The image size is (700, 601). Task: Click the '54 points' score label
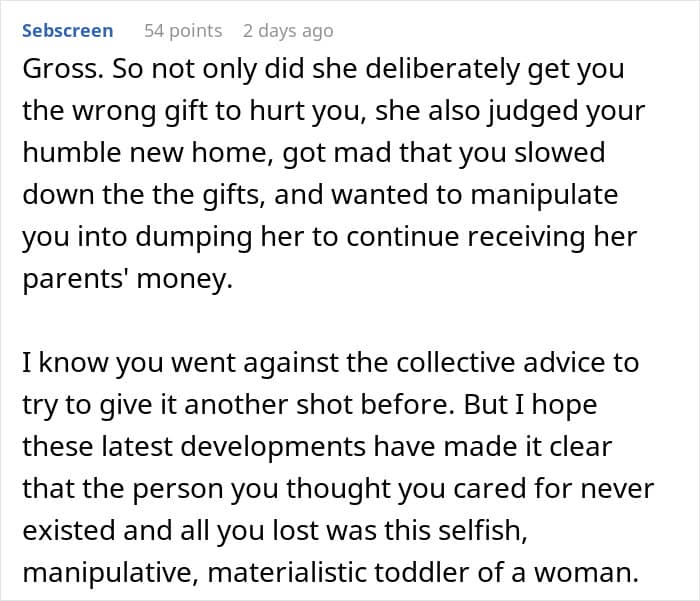(x=183, y=30)
